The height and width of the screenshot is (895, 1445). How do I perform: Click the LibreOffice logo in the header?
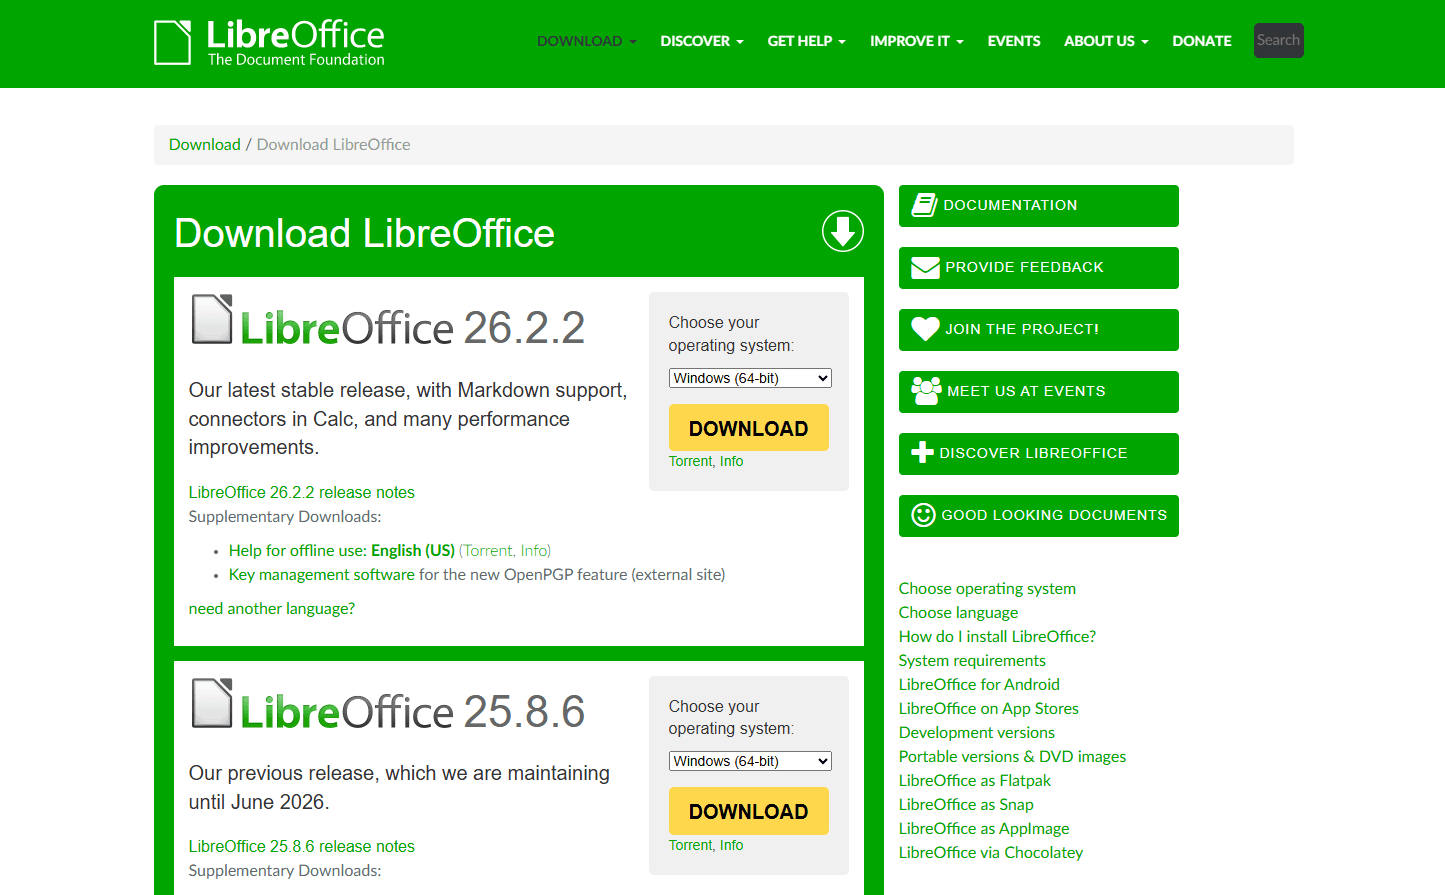[x=268, y=41]
